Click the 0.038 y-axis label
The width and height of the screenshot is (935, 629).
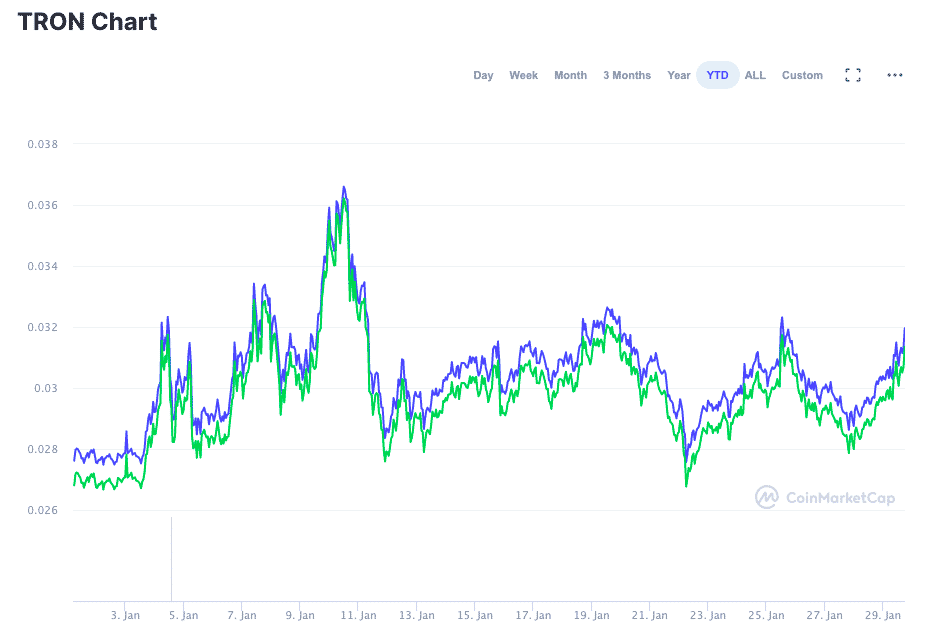(x=43, y=144)
